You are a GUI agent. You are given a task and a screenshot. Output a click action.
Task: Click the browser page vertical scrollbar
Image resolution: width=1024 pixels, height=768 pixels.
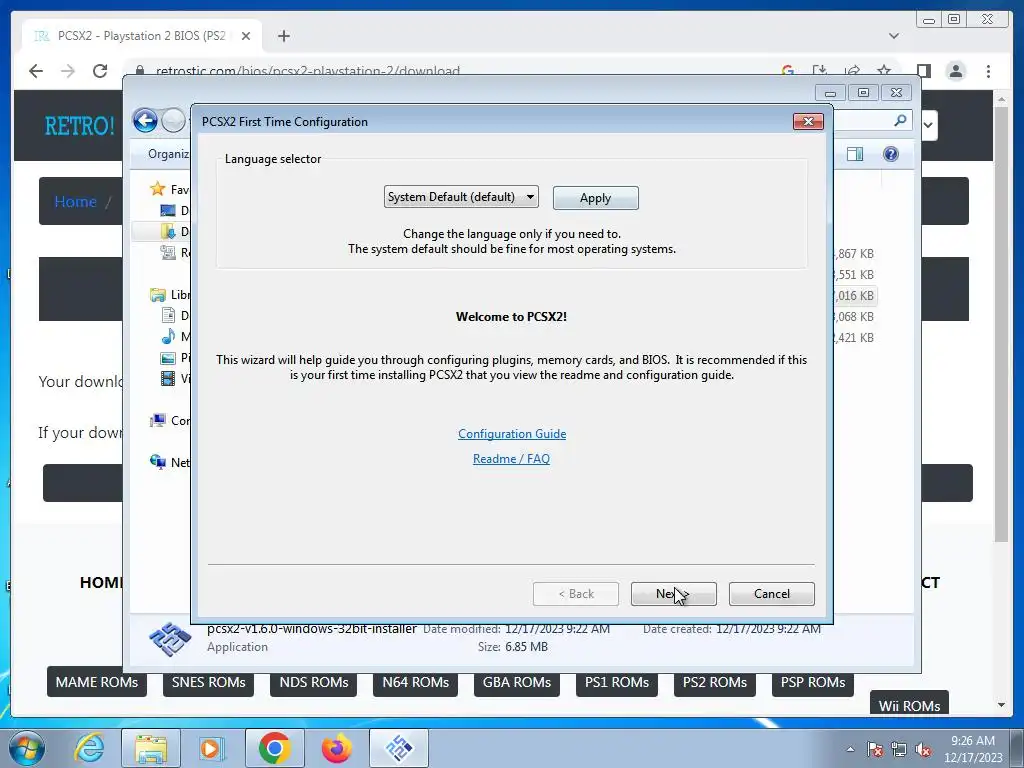[1001, 325]
